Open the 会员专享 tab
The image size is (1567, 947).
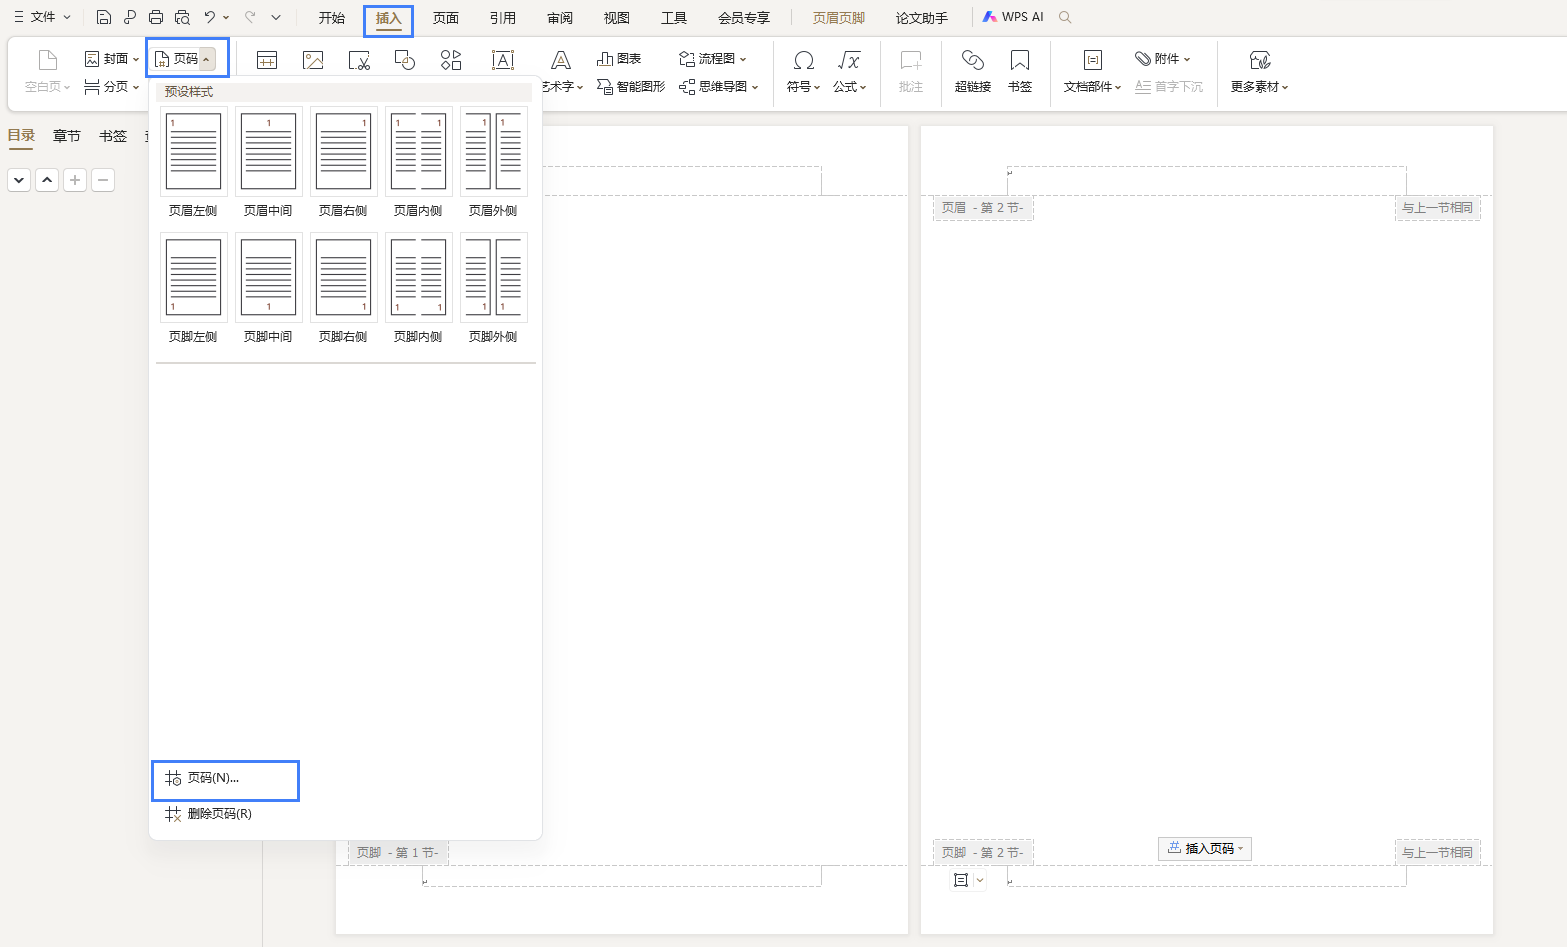744,18
